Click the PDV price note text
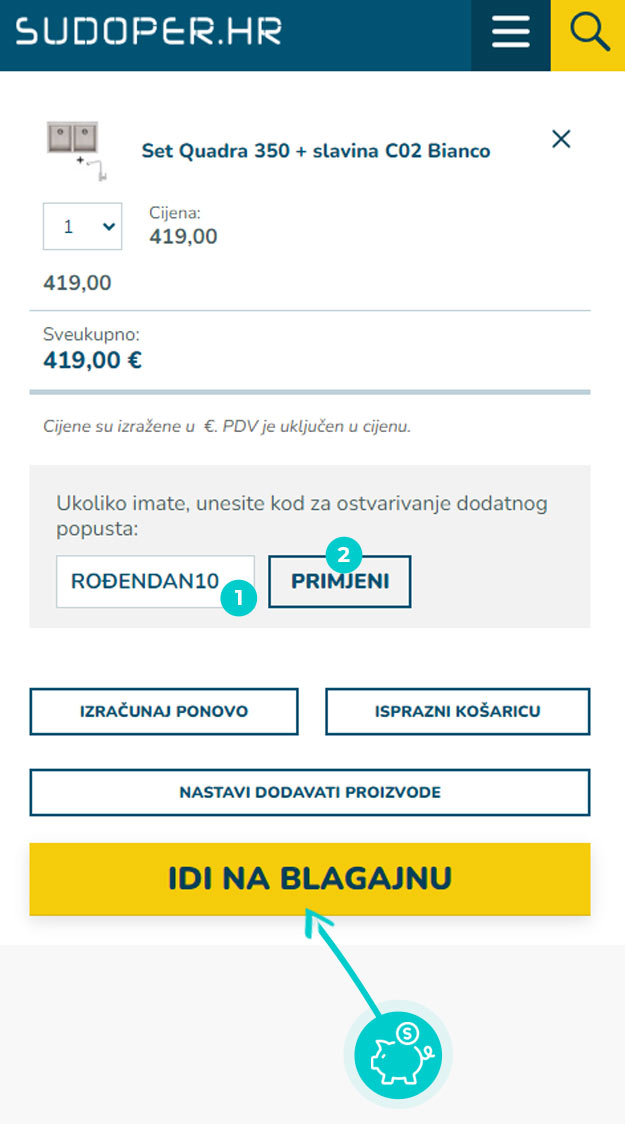The image size is (625, 1124). (x=227, y=426)
